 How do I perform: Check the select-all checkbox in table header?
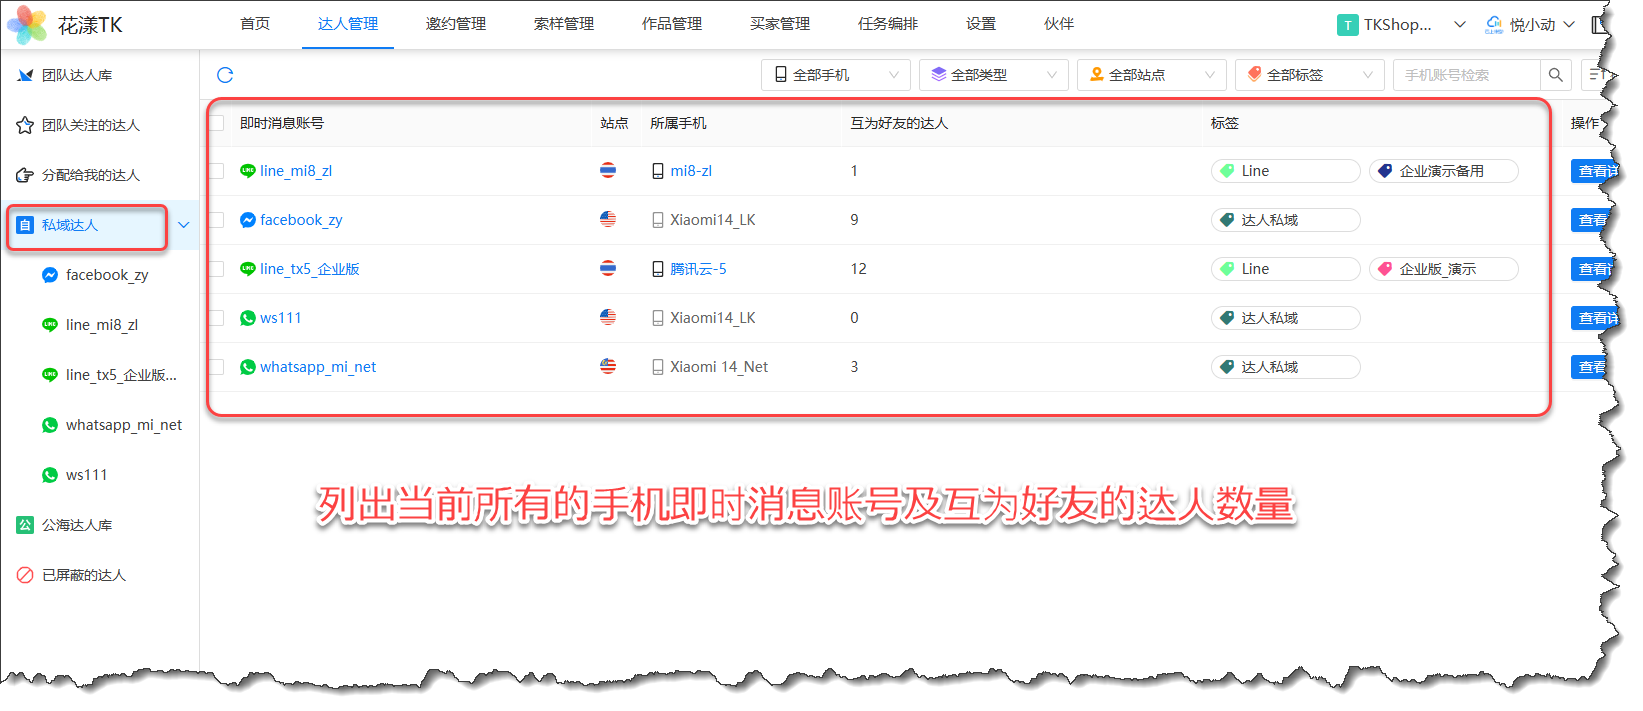pyautogui.click(x=217, y=123)
